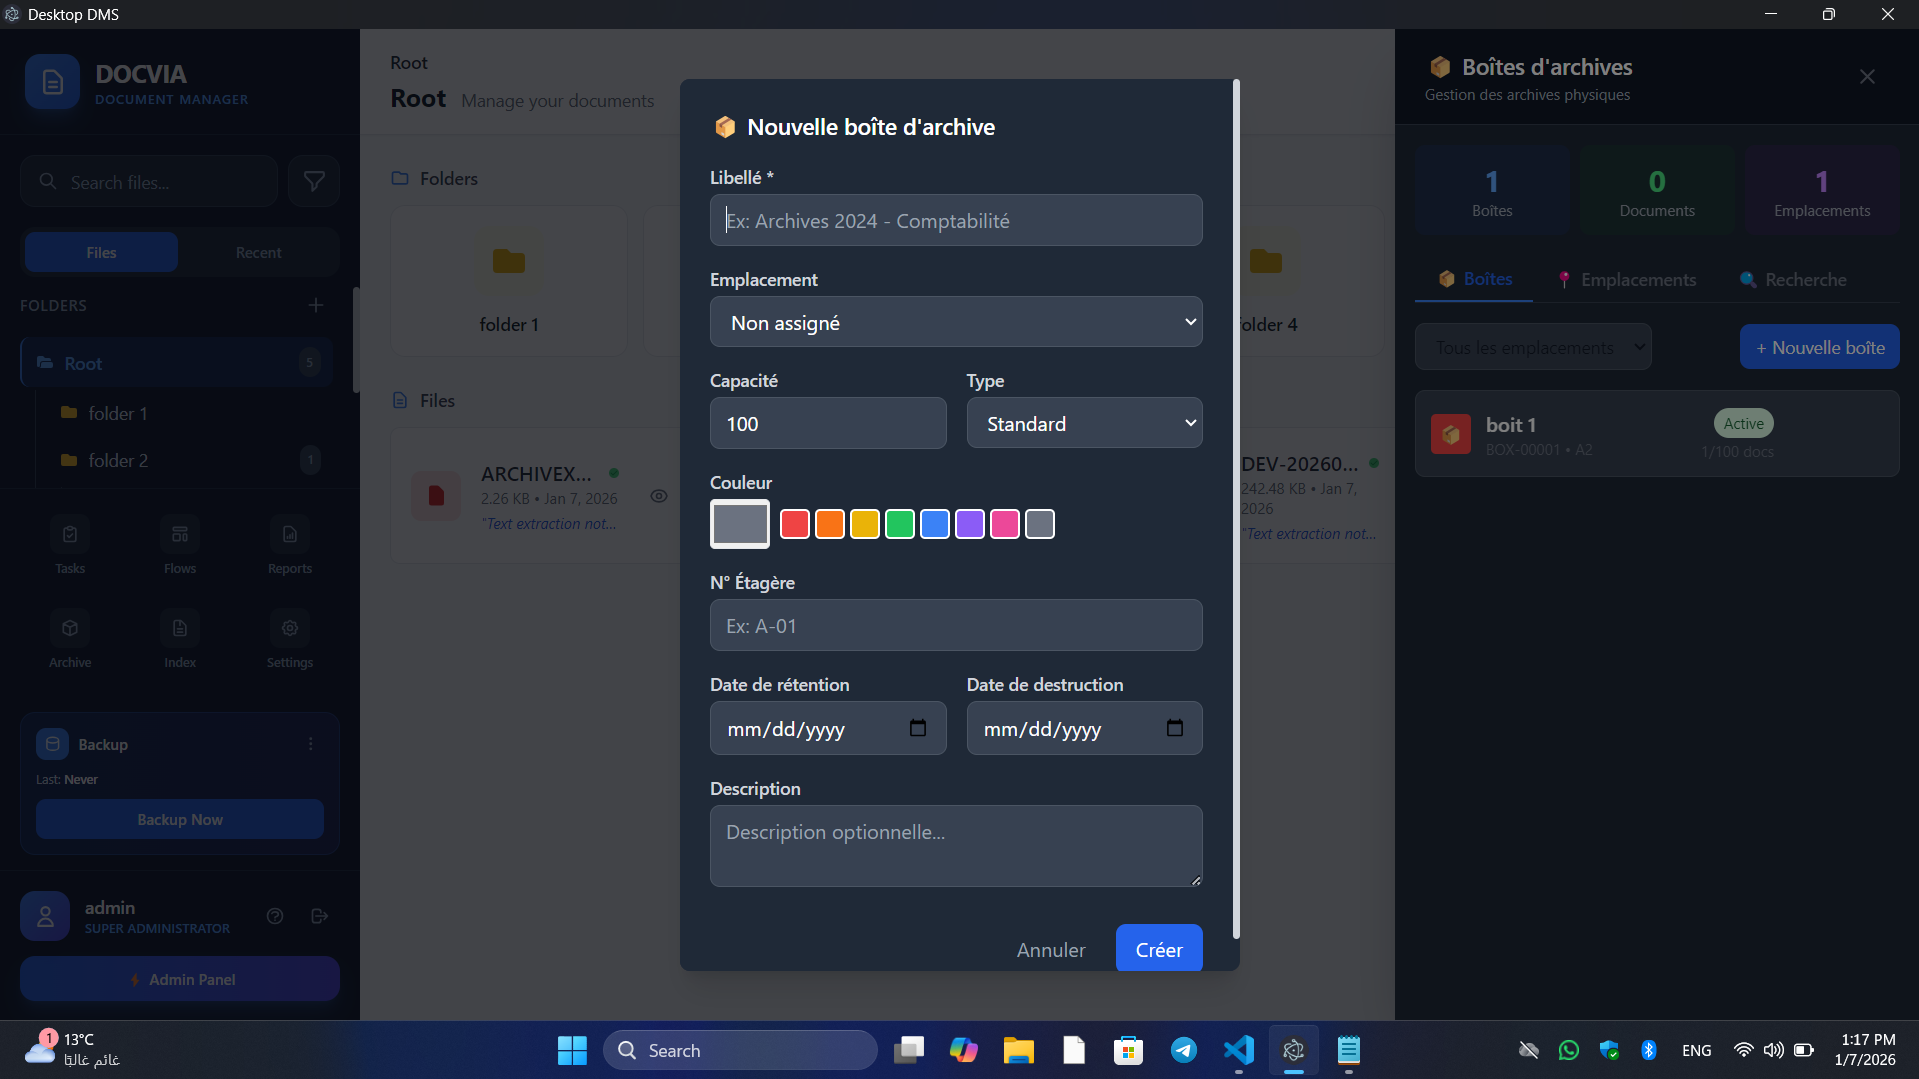
Task: Click the Search files field
Action: pos(149,181)
